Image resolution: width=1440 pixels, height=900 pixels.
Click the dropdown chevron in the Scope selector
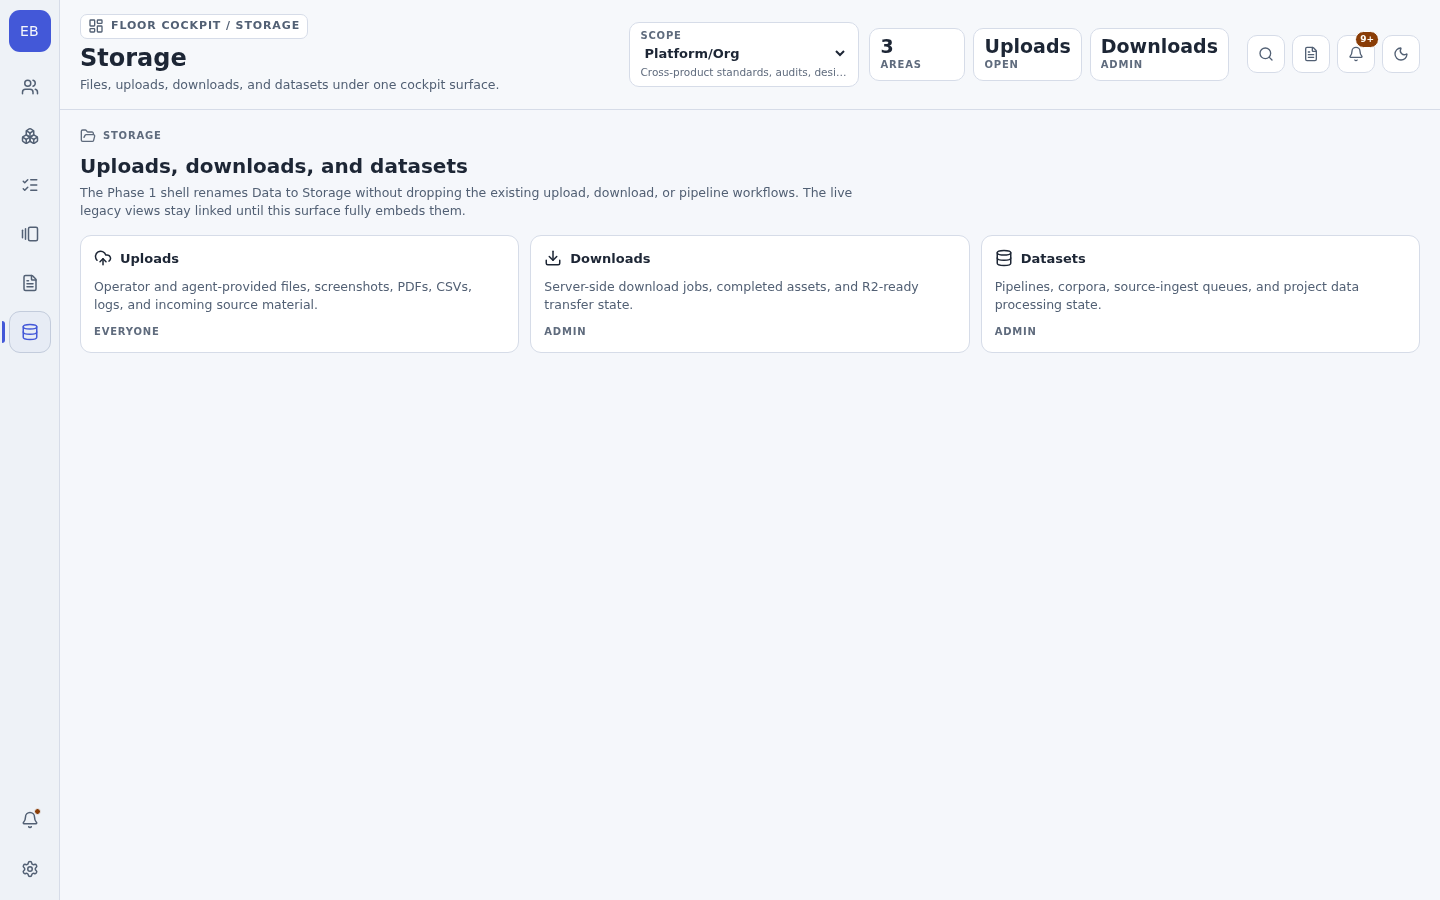point(840,54)
